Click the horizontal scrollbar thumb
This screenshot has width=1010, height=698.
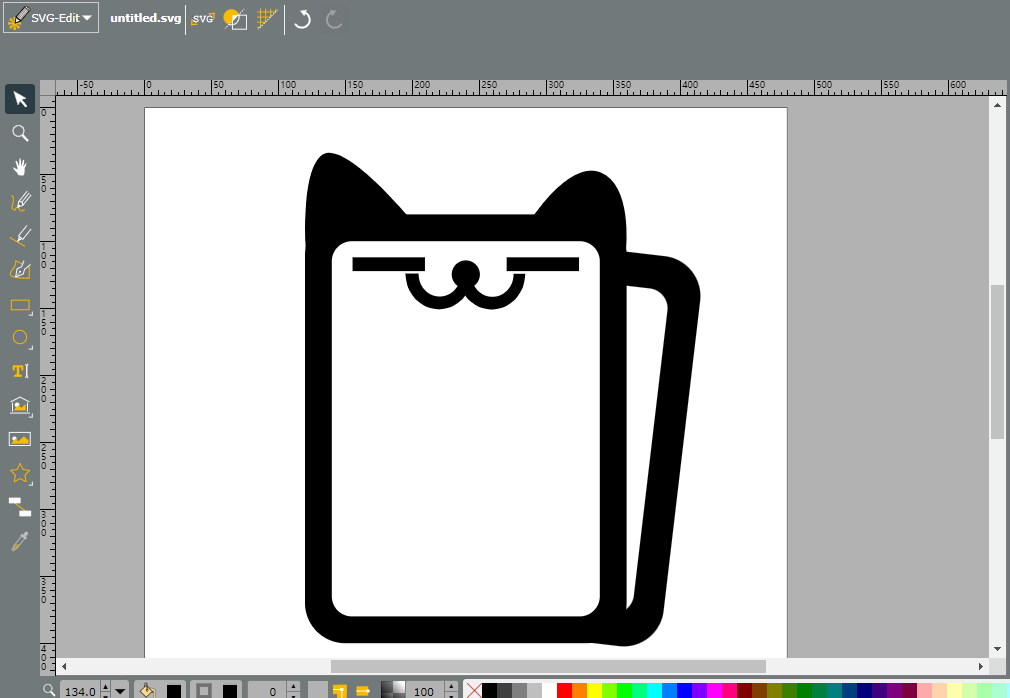pos(548,666)
